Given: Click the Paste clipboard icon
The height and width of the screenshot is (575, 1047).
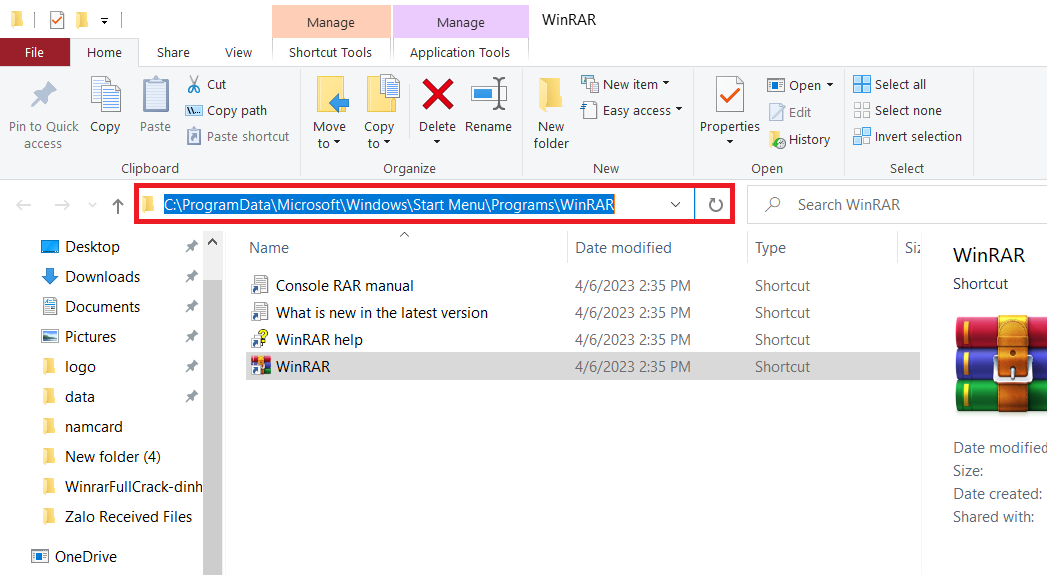Looking at the screenshot, I should coord(156,94).
